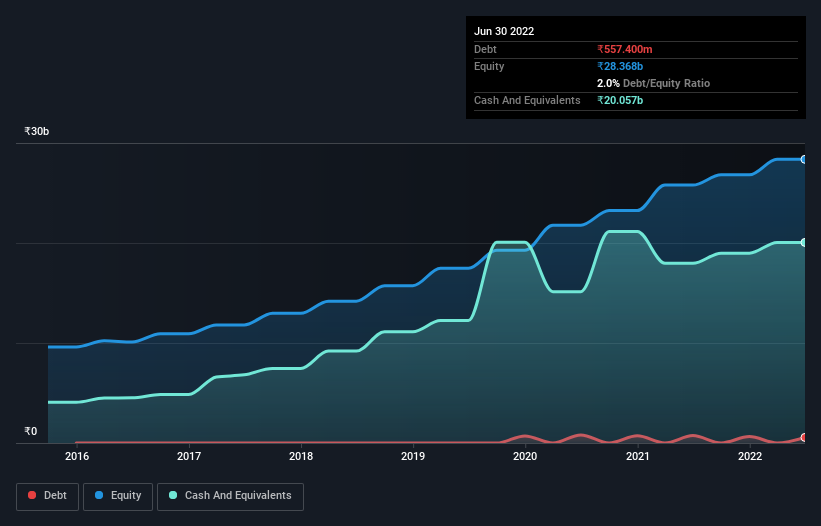Screen dimensions: 821x526
Task: Select the 2021 axis label
Action: pos(638,456)
